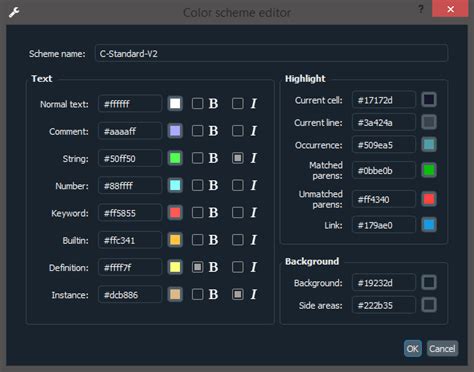This screenshot has width=474, height=372.
Task: Edit Definition hex value #ffff7f
Action: point(130,267)
